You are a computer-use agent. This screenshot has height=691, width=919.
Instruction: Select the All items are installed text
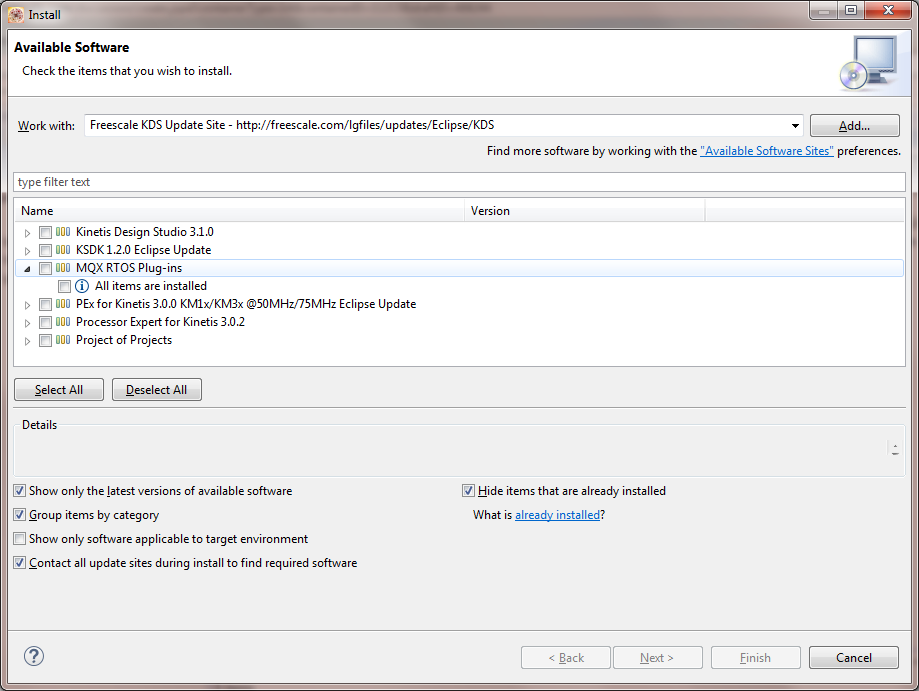[151, 286]
